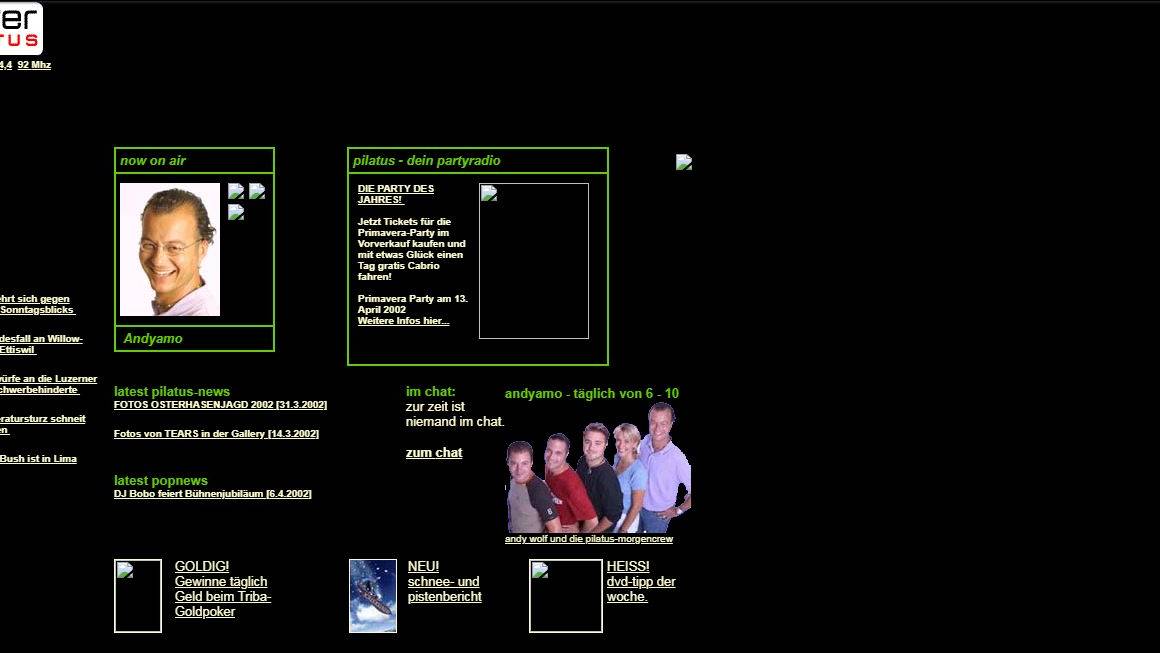Follow the 'Weitere Infos hier...' link
The width and height of the screenshot is (1160, 653).
coord(402,320)
